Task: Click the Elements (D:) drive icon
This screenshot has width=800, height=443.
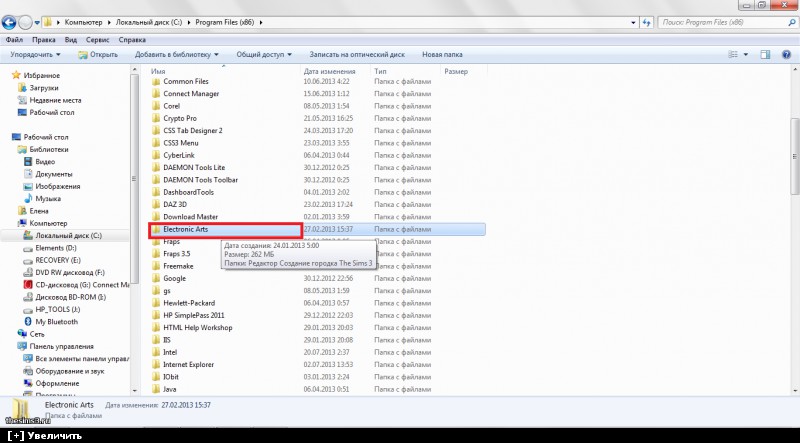Action: pos(29,248)
